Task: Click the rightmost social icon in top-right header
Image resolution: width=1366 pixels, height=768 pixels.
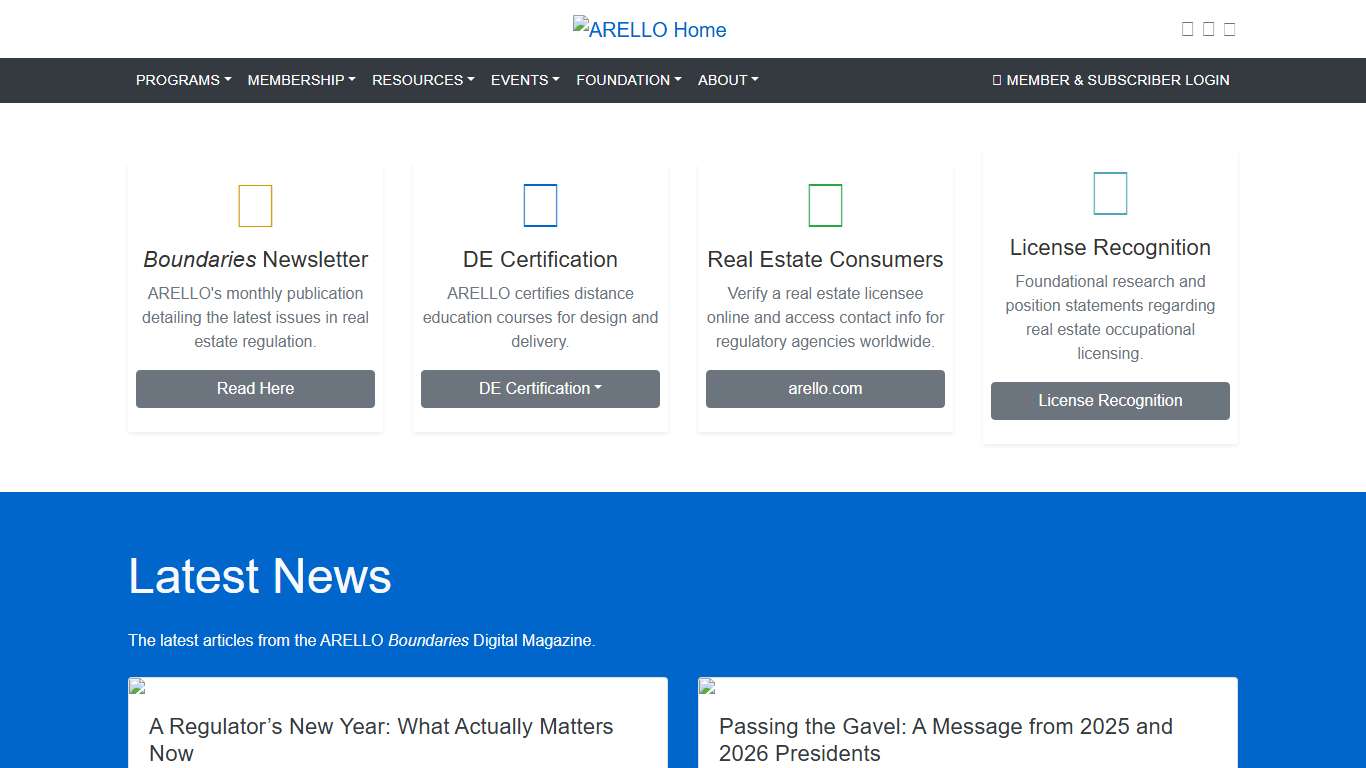Action: 1229,29
